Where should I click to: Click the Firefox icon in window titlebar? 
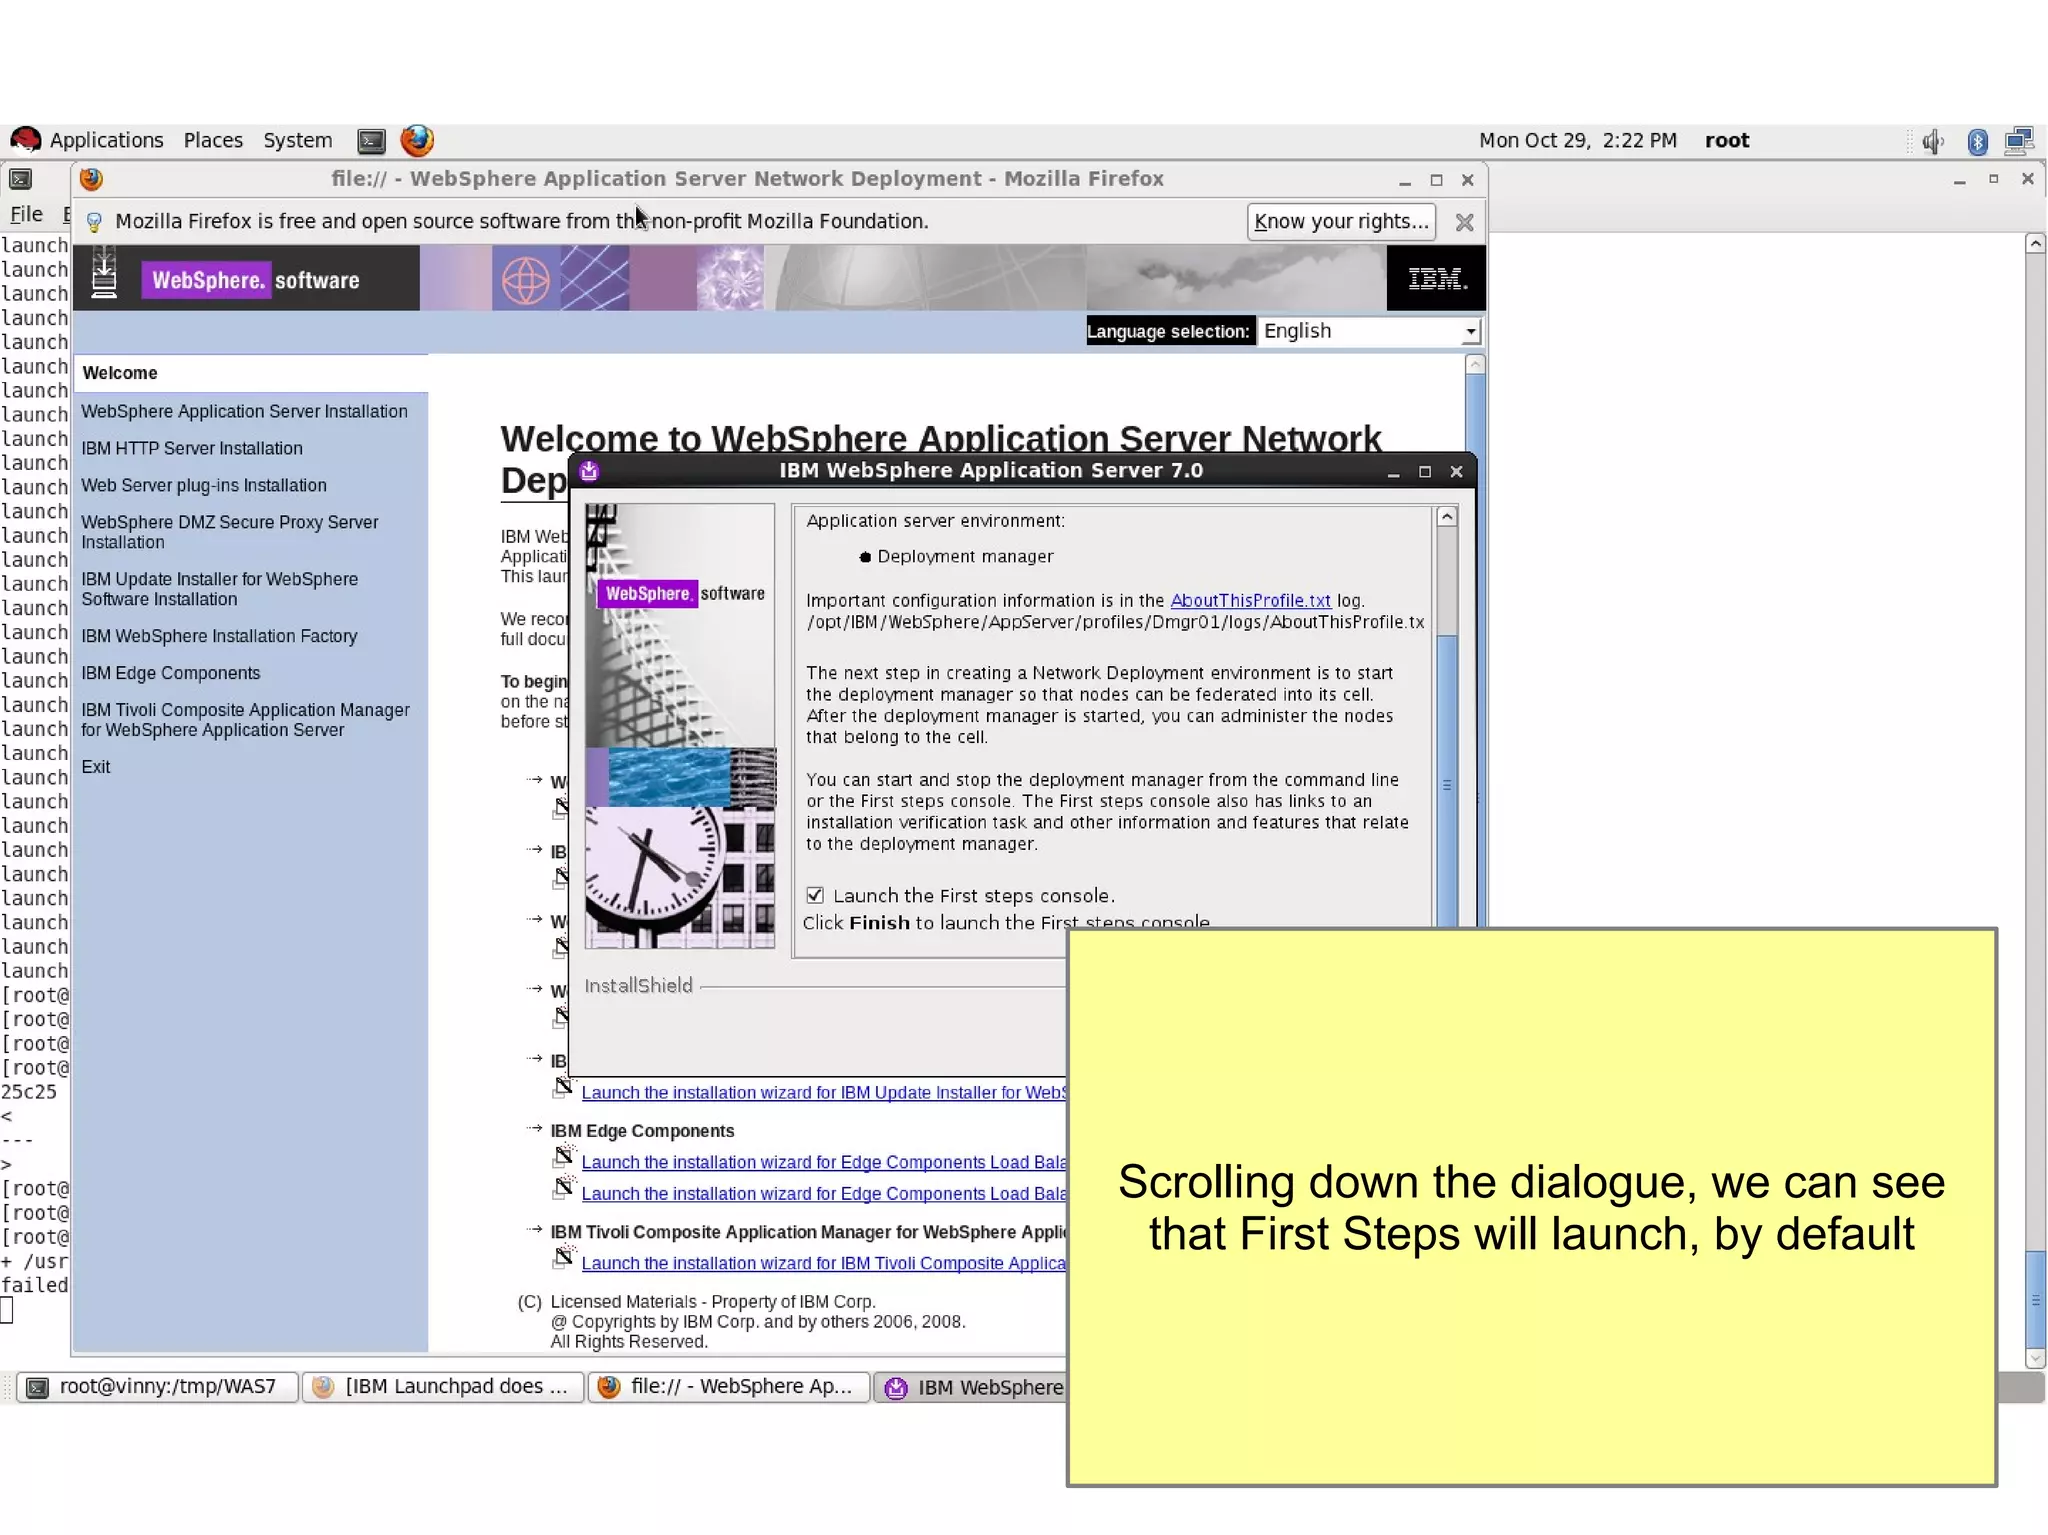tap(91, 179)
